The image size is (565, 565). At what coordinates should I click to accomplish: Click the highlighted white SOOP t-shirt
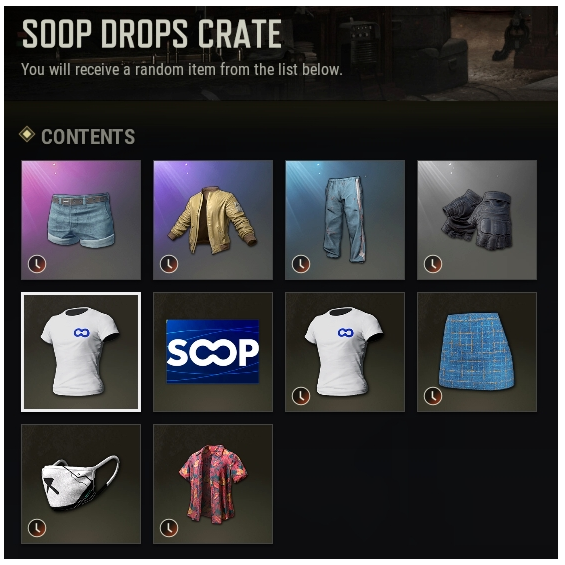(81, 352)
